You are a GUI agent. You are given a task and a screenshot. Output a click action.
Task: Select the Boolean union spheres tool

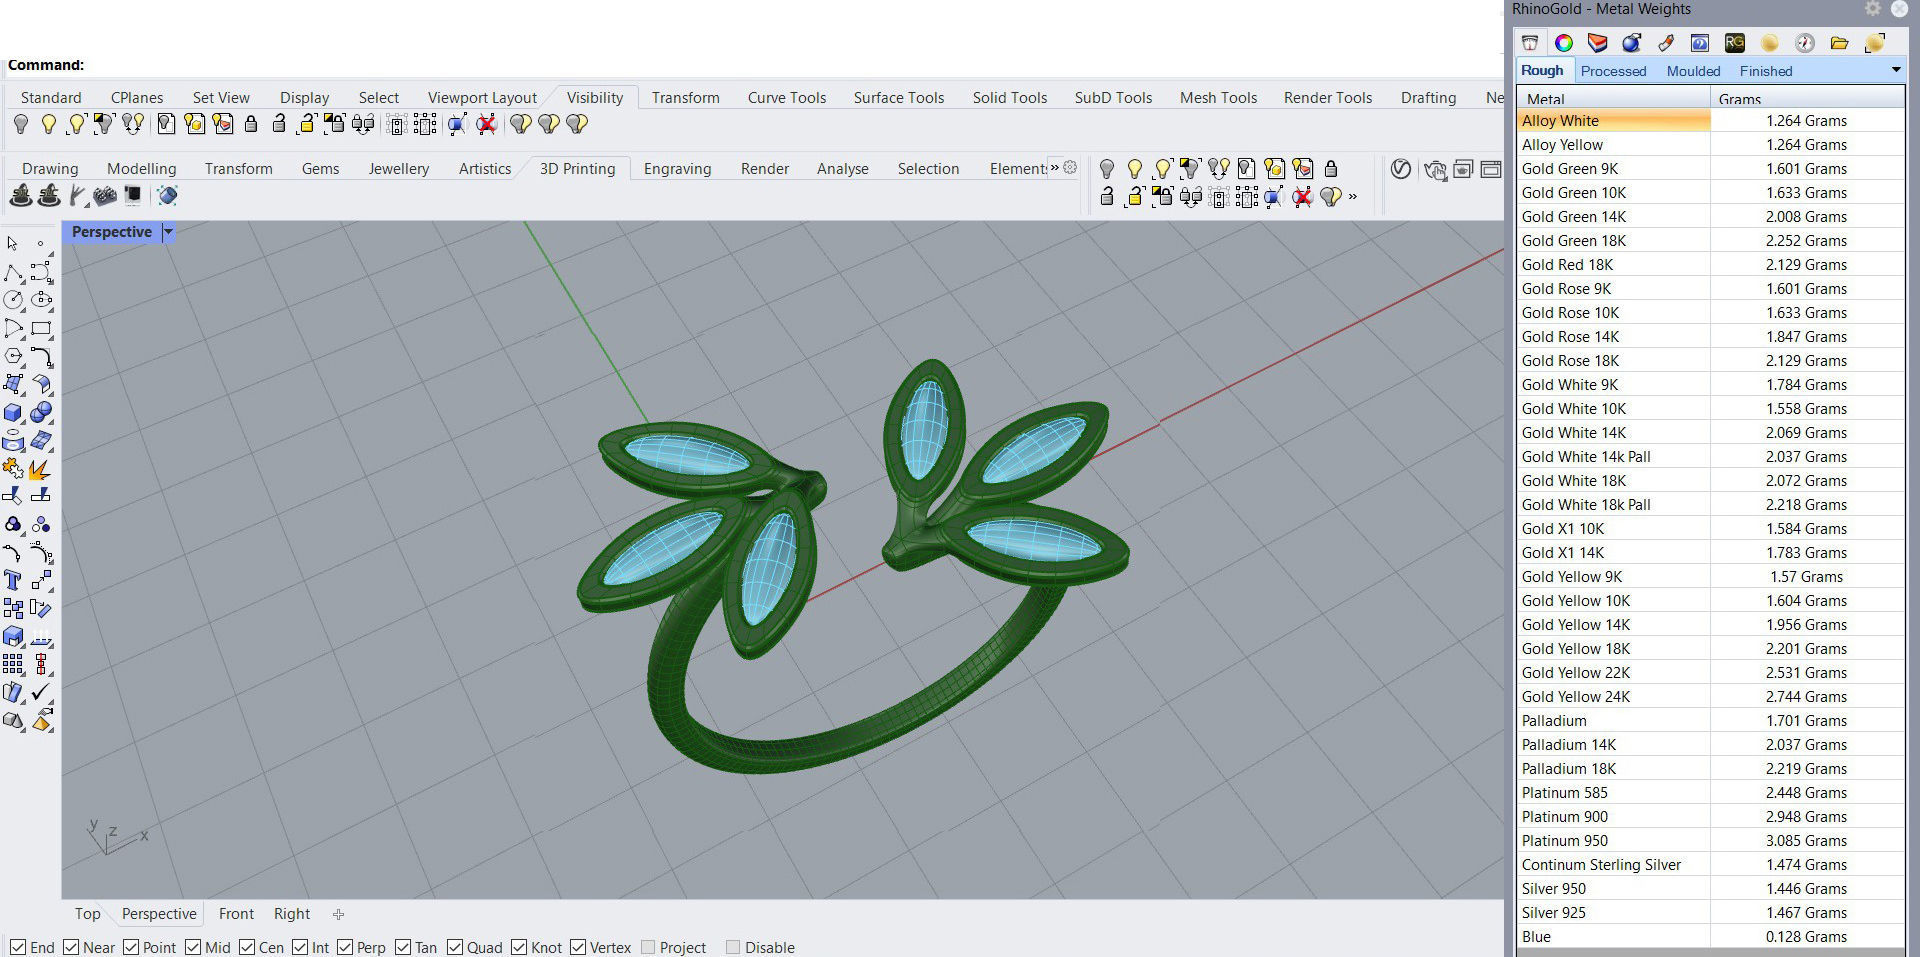[x=41, y=412]
